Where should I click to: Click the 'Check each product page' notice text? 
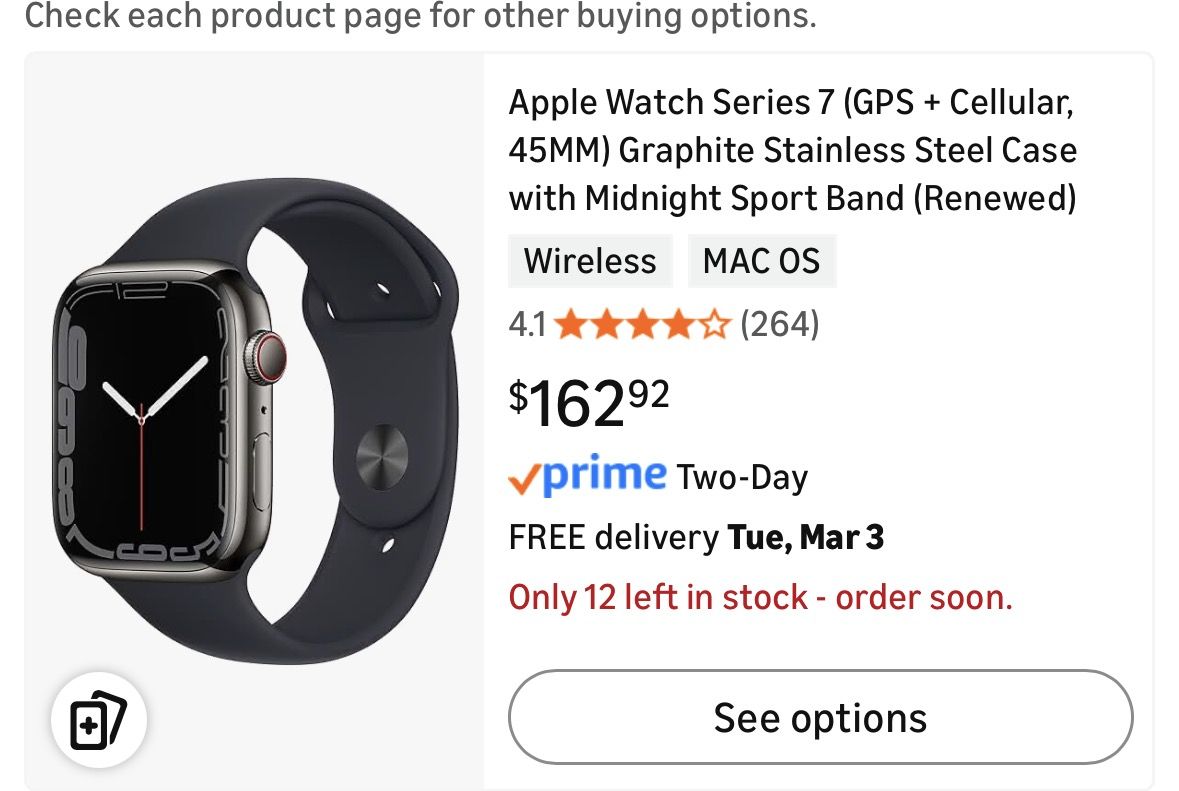pos(420,16)
